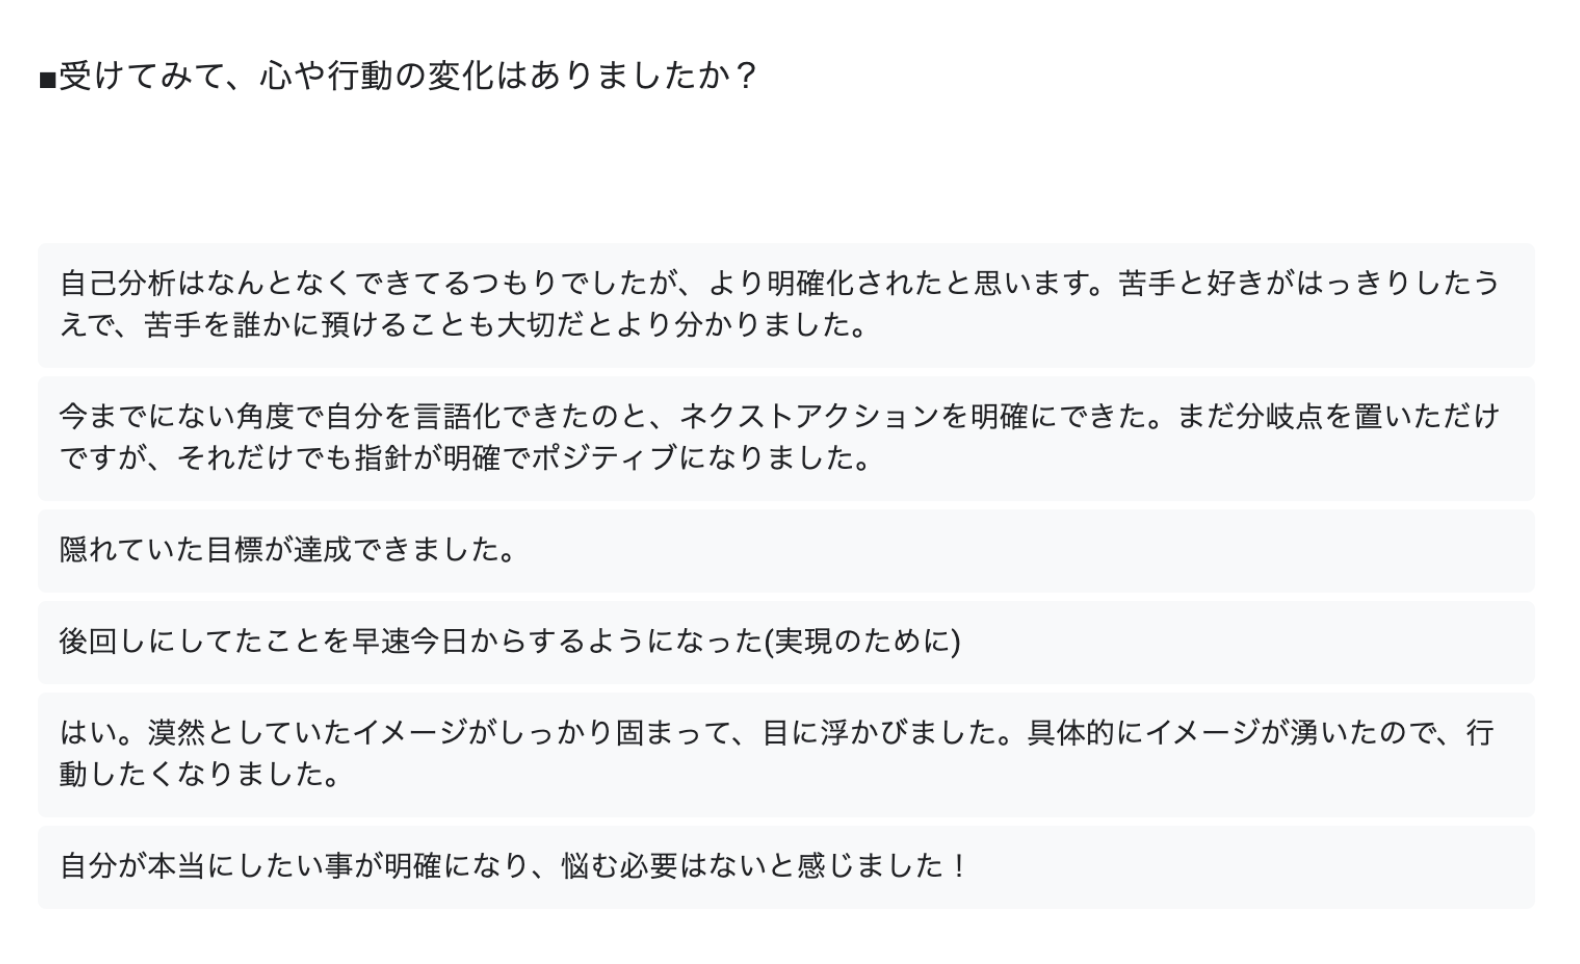Click the heading about 心や行動の変化

tap(399, 76)
